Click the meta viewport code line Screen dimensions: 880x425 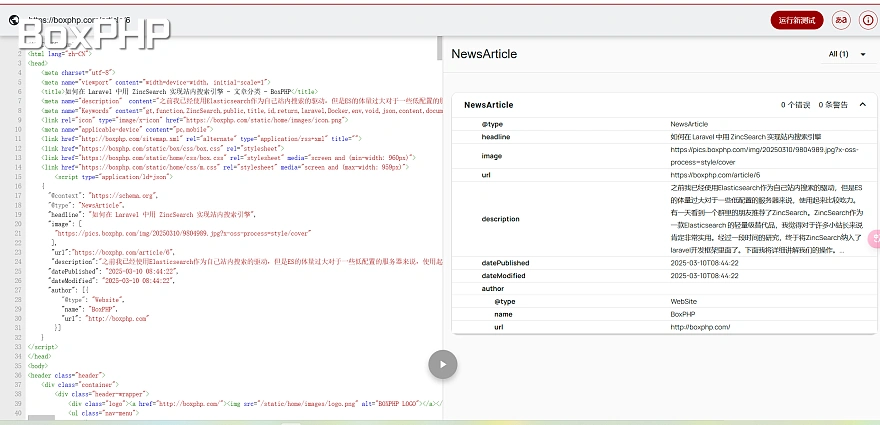pos(157,82)
